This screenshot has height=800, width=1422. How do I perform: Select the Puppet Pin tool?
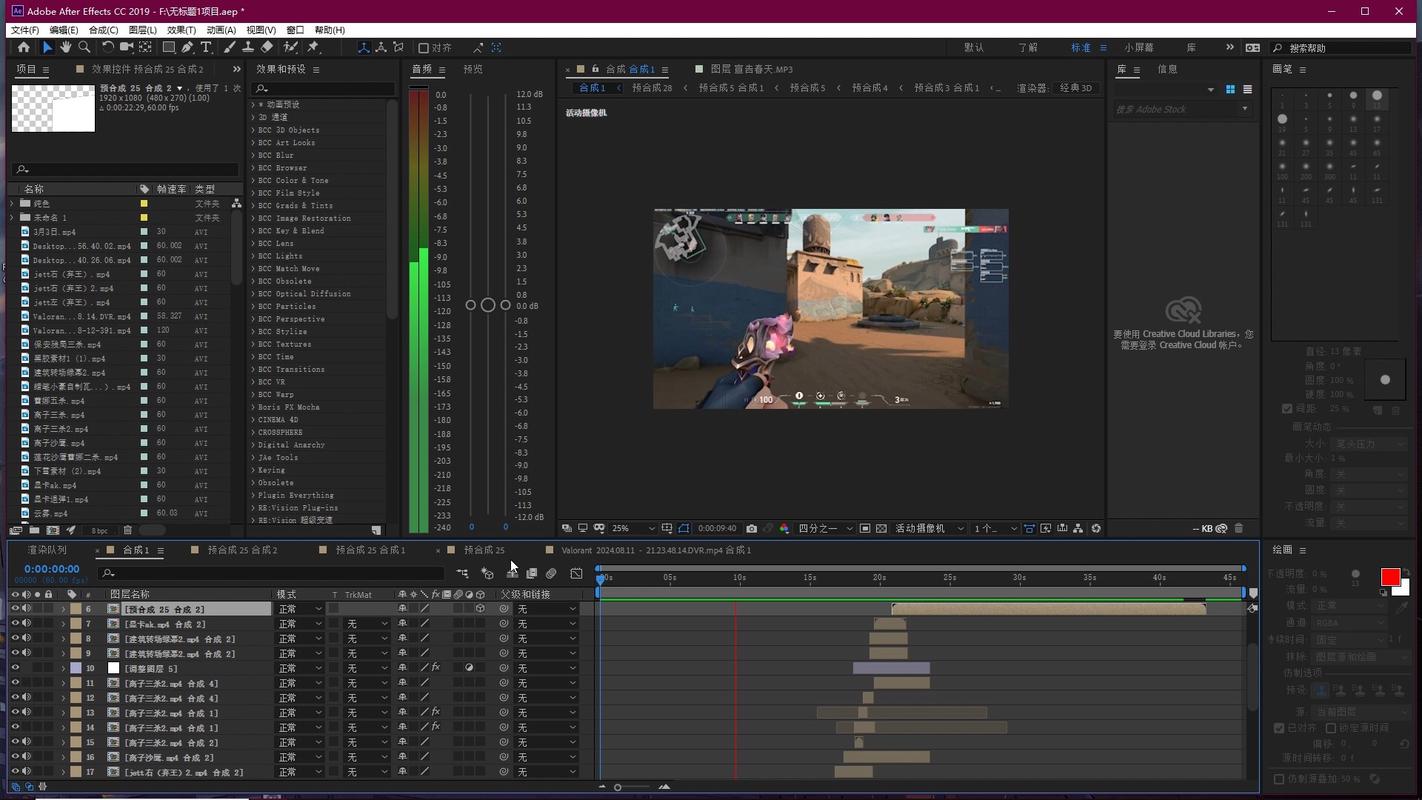click(313, 47)
